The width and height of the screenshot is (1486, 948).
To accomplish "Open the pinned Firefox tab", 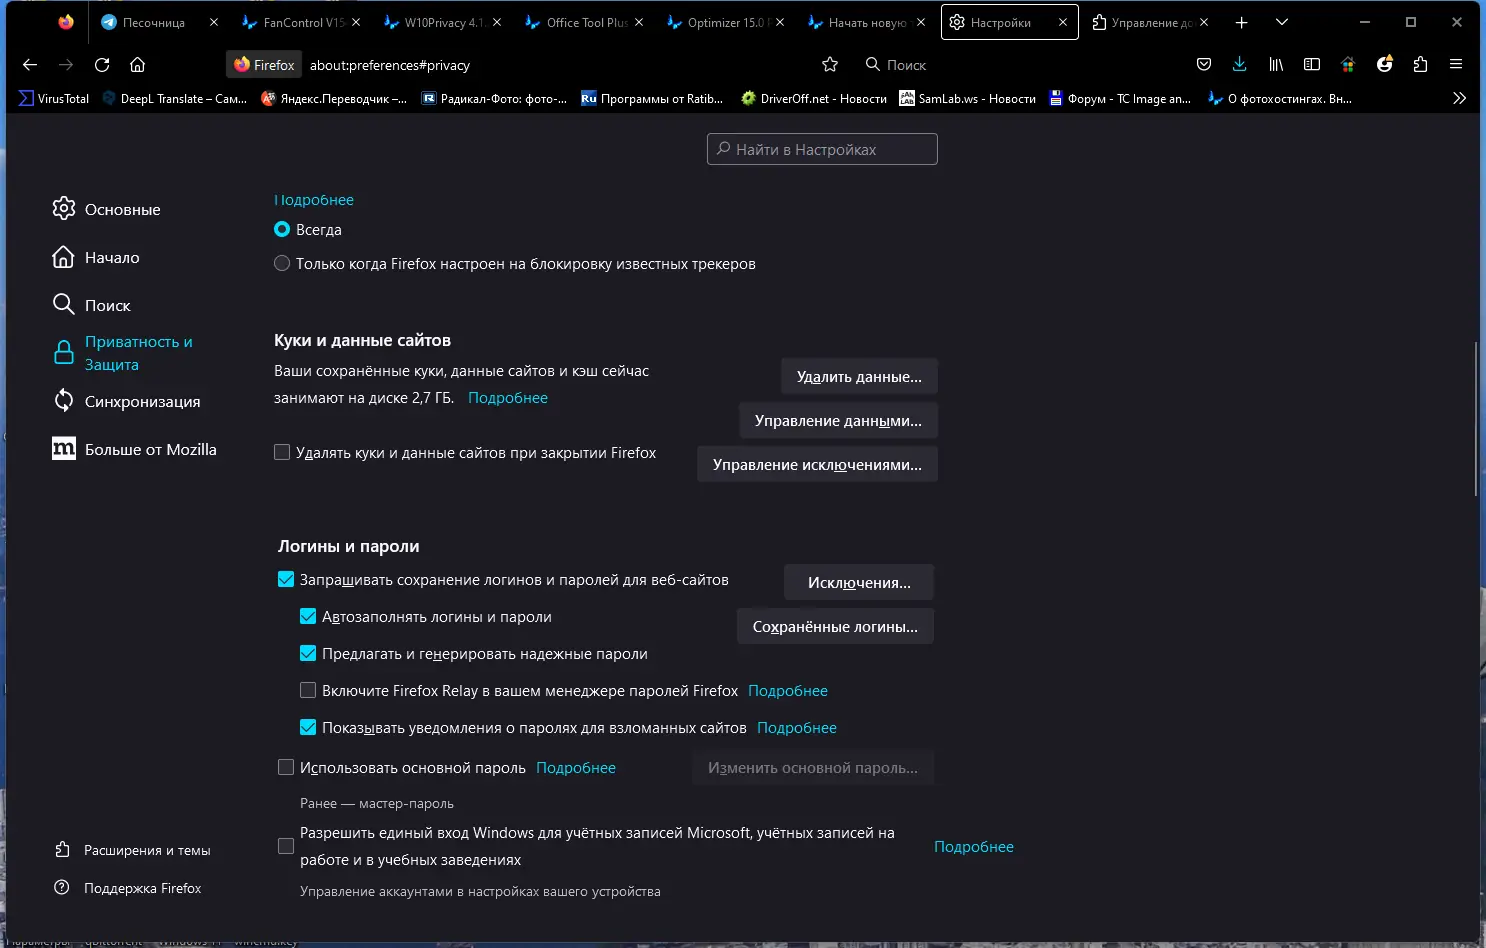I will (x=66, y=22).
